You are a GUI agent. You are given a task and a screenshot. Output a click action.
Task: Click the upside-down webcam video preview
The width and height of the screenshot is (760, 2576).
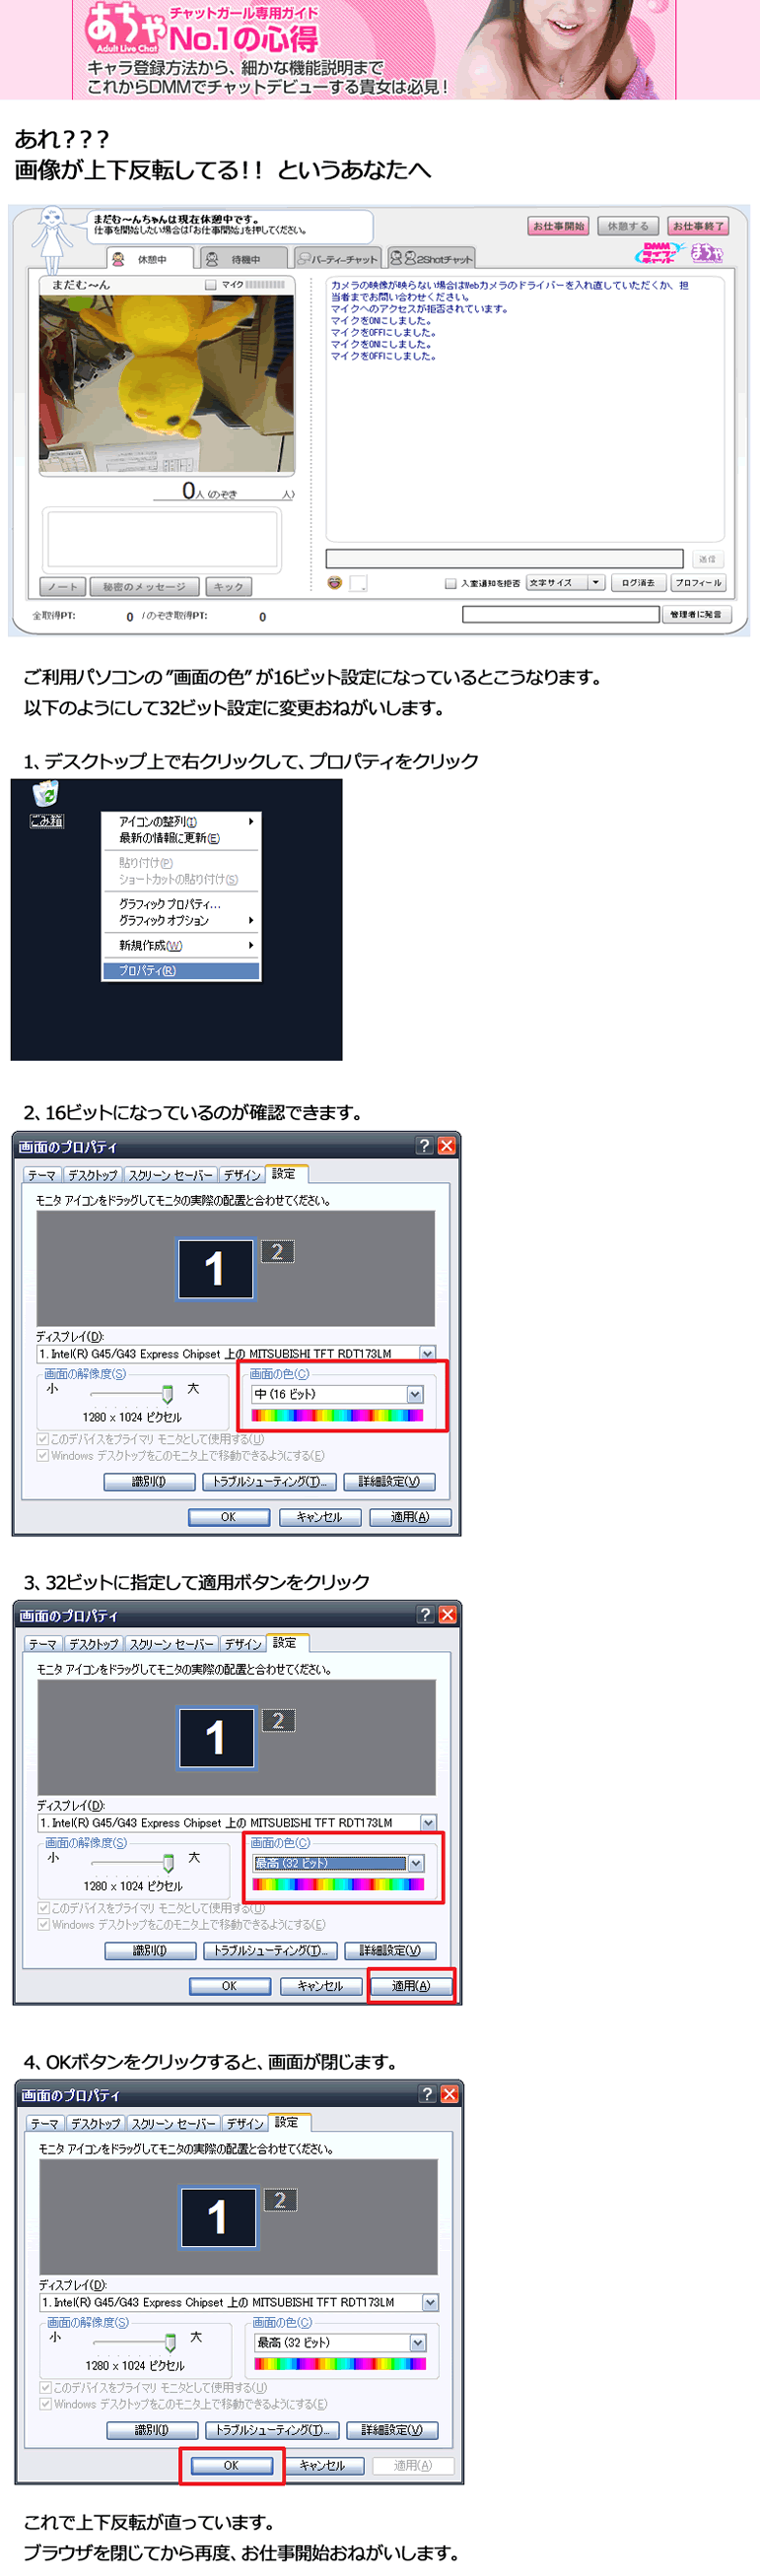click(x=167, y=383)
